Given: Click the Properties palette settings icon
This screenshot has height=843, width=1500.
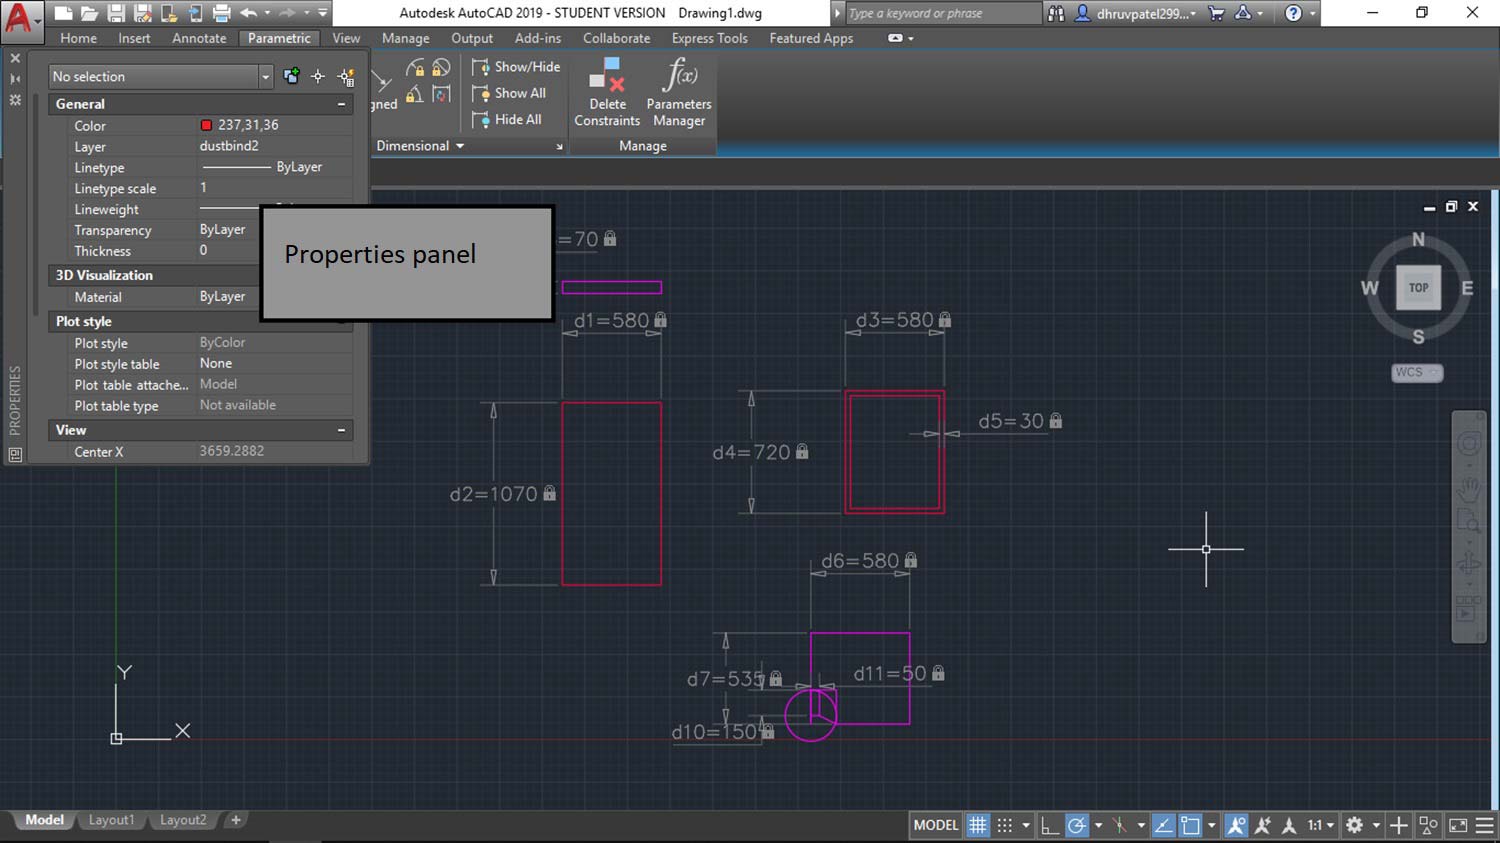Looking at the screenshot, I should pyautogui.click(x=15, y=100).
